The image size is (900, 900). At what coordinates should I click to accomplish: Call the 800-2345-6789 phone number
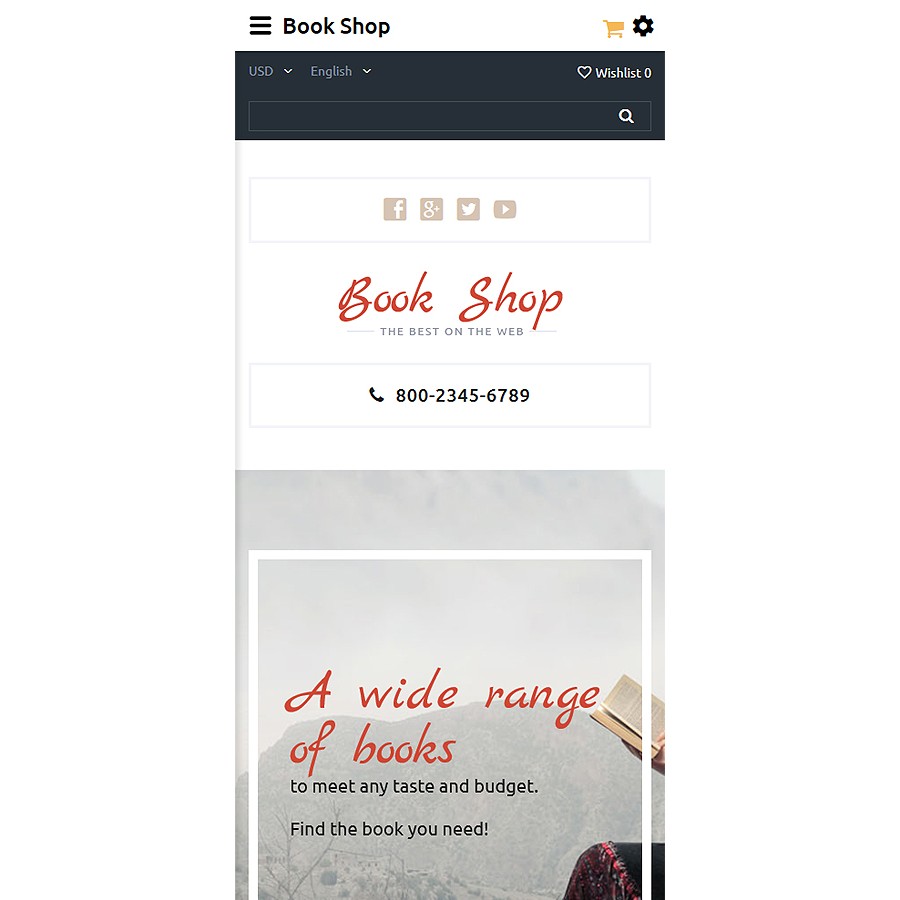(463, 395)
